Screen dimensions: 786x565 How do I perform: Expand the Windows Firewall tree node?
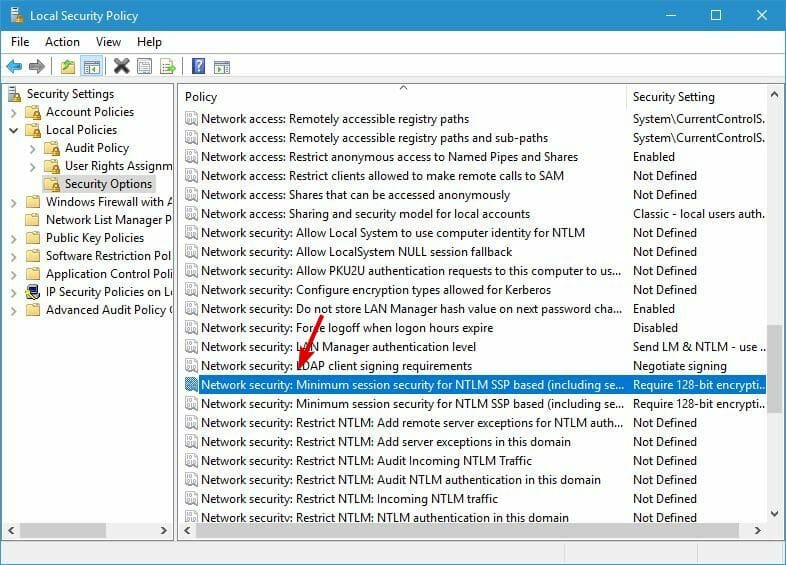tap(14, 203)
